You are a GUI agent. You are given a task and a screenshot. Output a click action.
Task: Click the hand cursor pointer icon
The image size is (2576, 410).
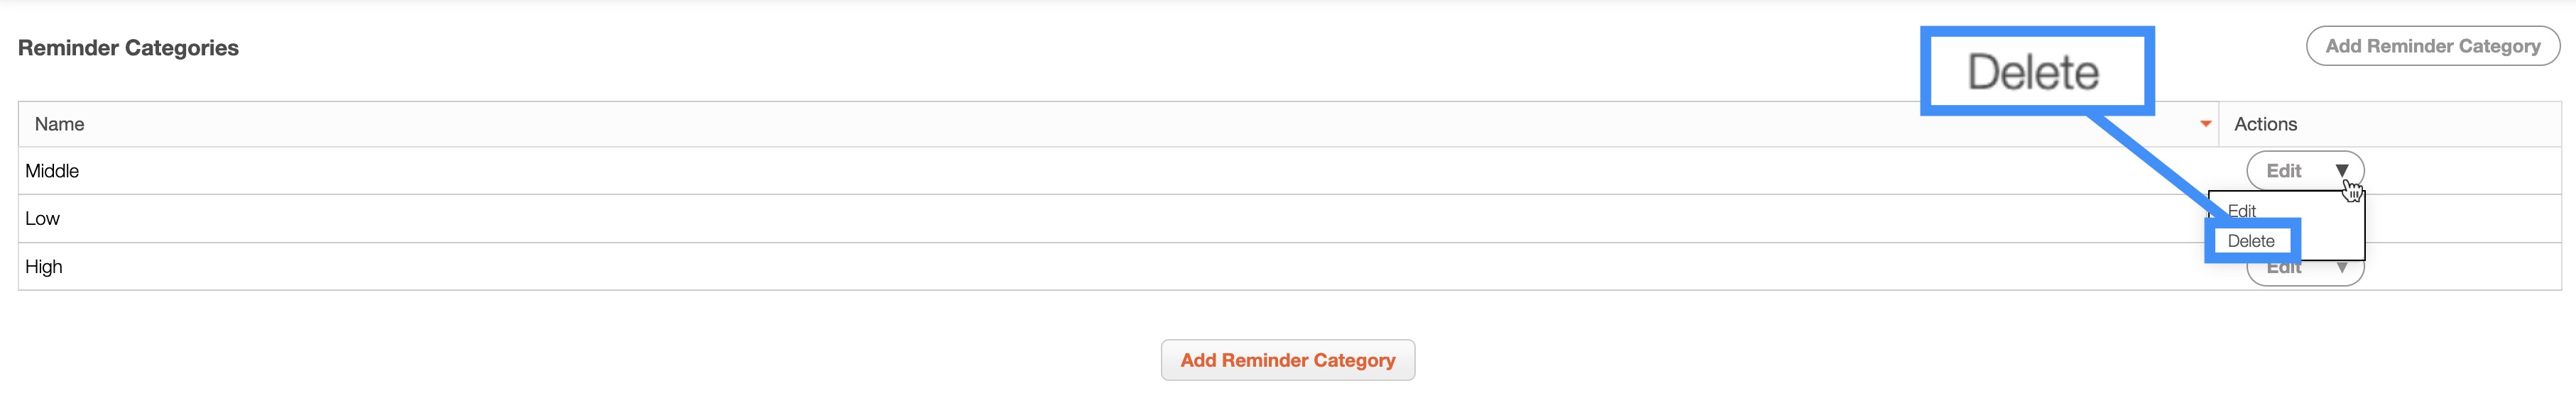click(x=2353, y=191)
